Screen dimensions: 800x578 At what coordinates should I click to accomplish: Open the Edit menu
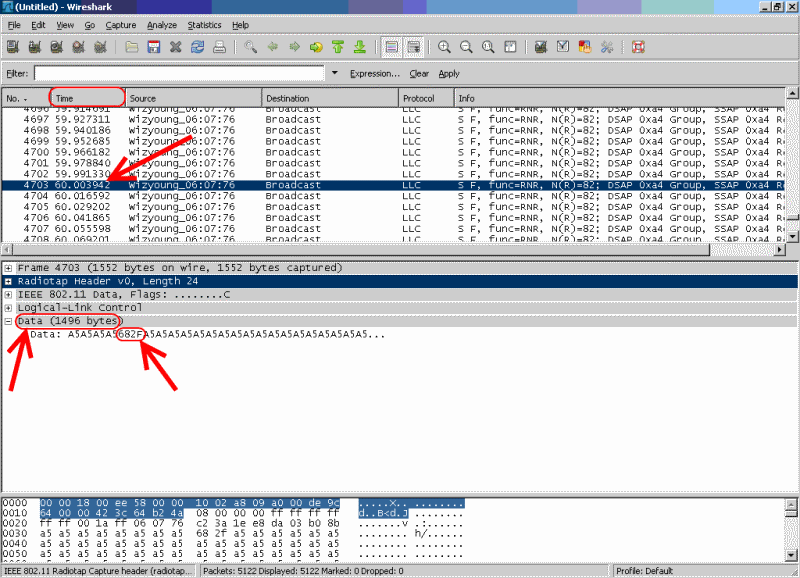pyautogui.click(x=38, y=25)
